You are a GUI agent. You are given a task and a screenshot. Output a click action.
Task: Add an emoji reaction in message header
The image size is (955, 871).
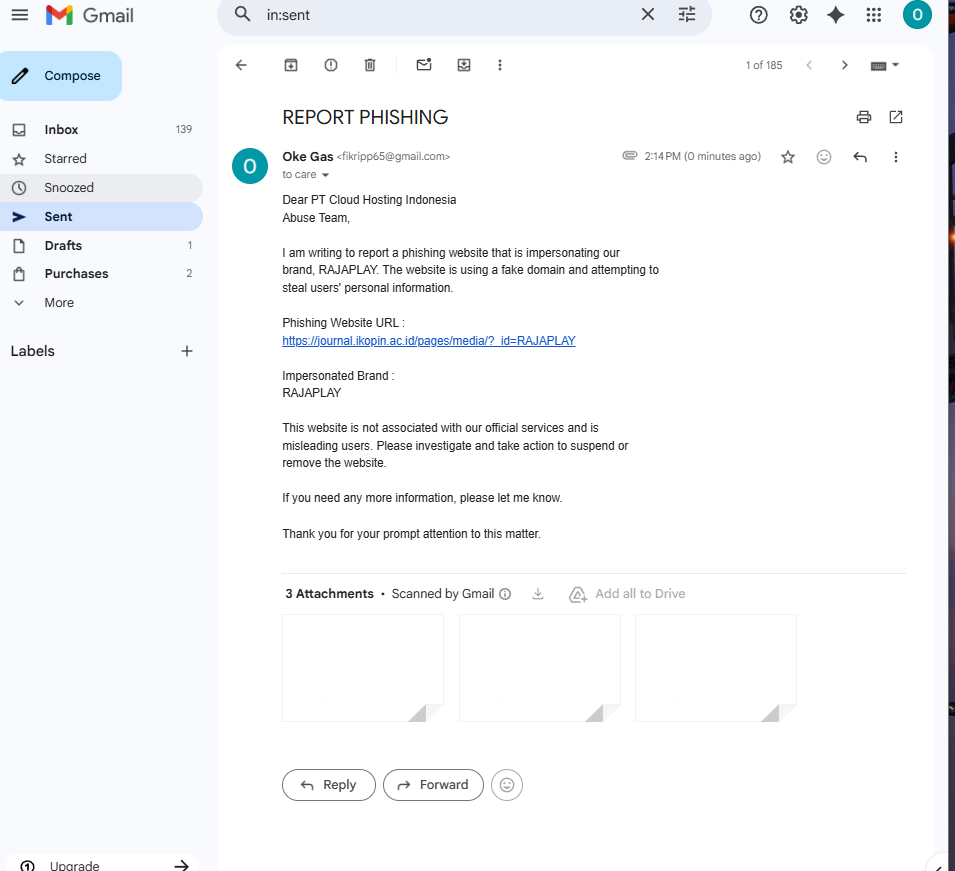[823, 157]
